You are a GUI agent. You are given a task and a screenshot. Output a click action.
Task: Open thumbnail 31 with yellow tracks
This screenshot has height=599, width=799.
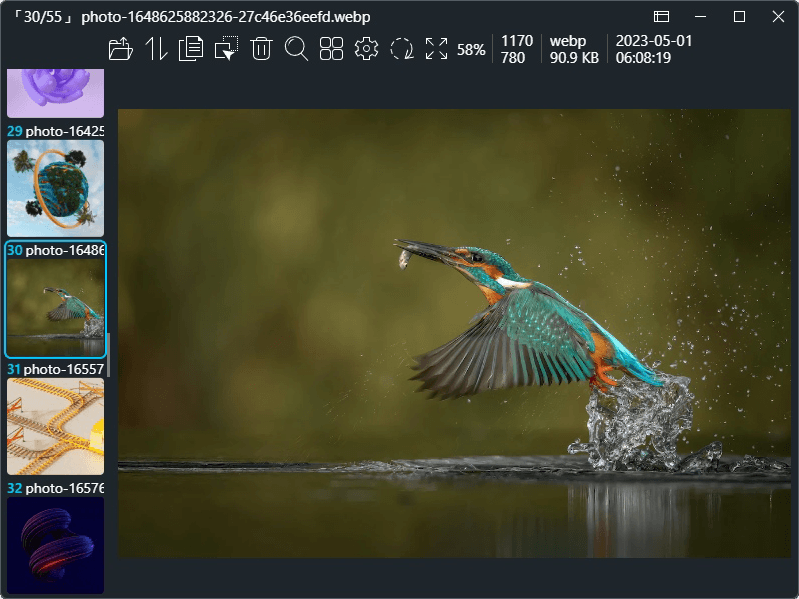click(x=55, y=426)
